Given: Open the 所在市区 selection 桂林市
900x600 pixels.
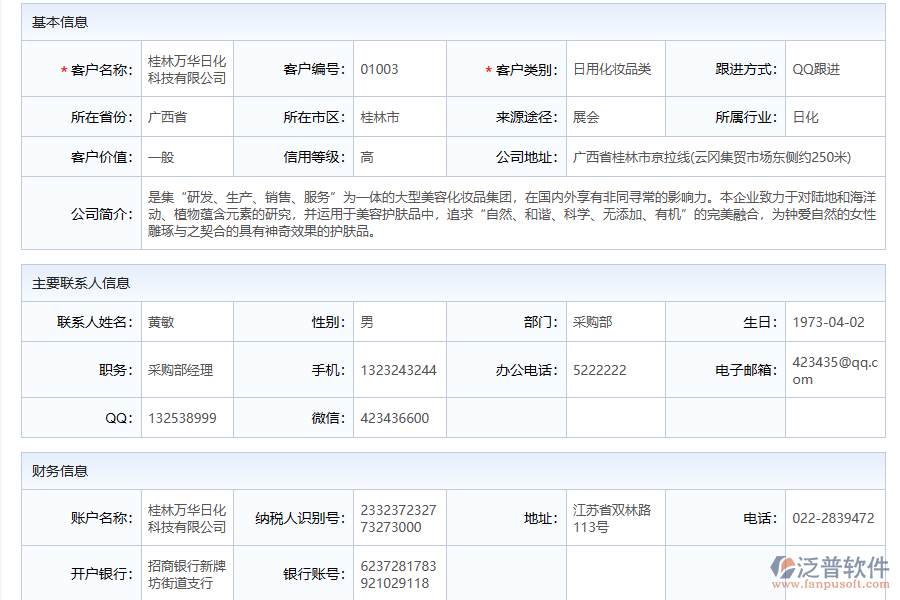Looking at the screenshot, I should pyautogui.click(x=380, y=116).
